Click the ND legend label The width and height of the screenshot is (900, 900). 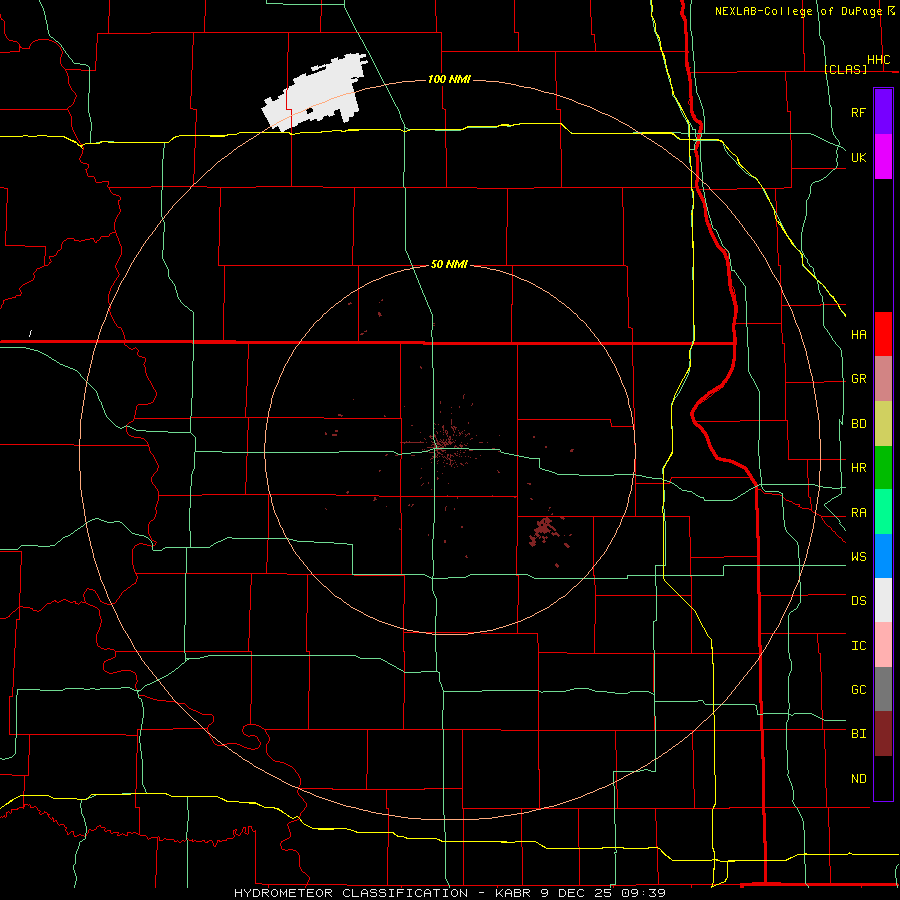[858, 779]
